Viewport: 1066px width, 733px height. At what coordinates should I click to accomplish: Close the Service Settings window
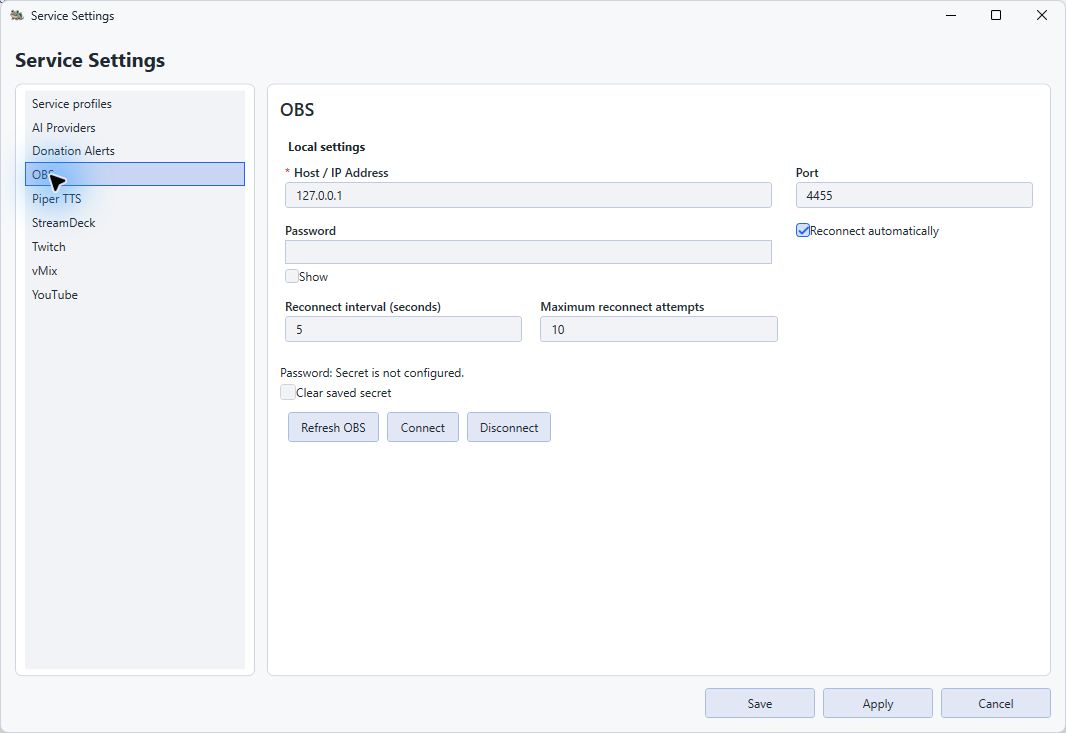tap(1042, 15)
